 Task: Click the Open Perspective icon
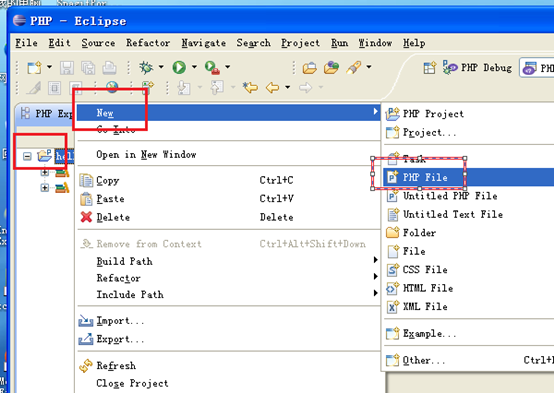[x=430, y=68]
